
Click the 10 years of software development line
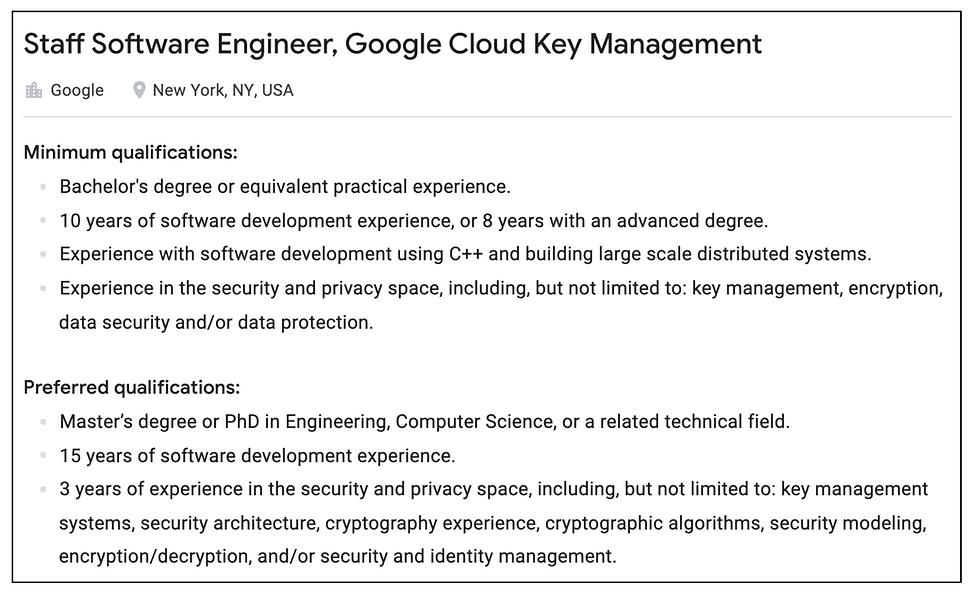click(x=414, y=221)
